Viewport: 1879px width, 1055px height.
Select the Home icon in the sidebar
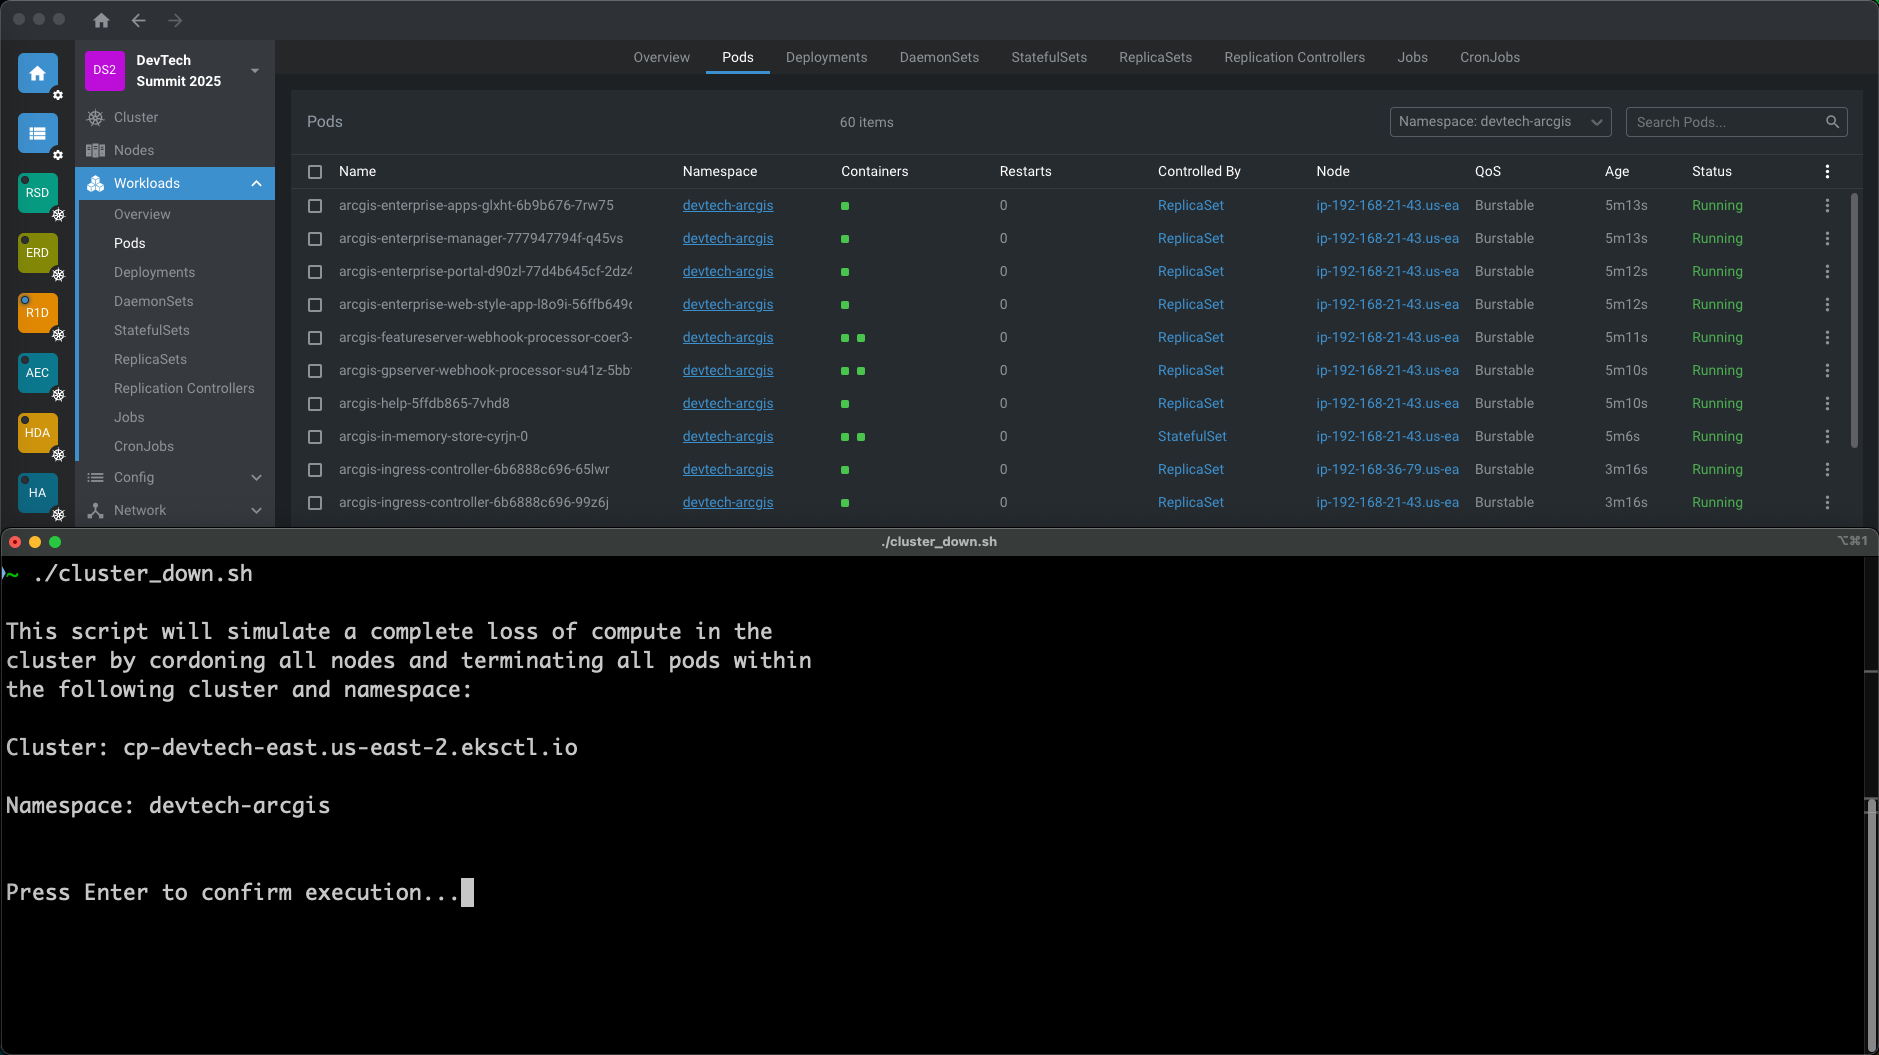pyautogui.click(x=37, y=73)
